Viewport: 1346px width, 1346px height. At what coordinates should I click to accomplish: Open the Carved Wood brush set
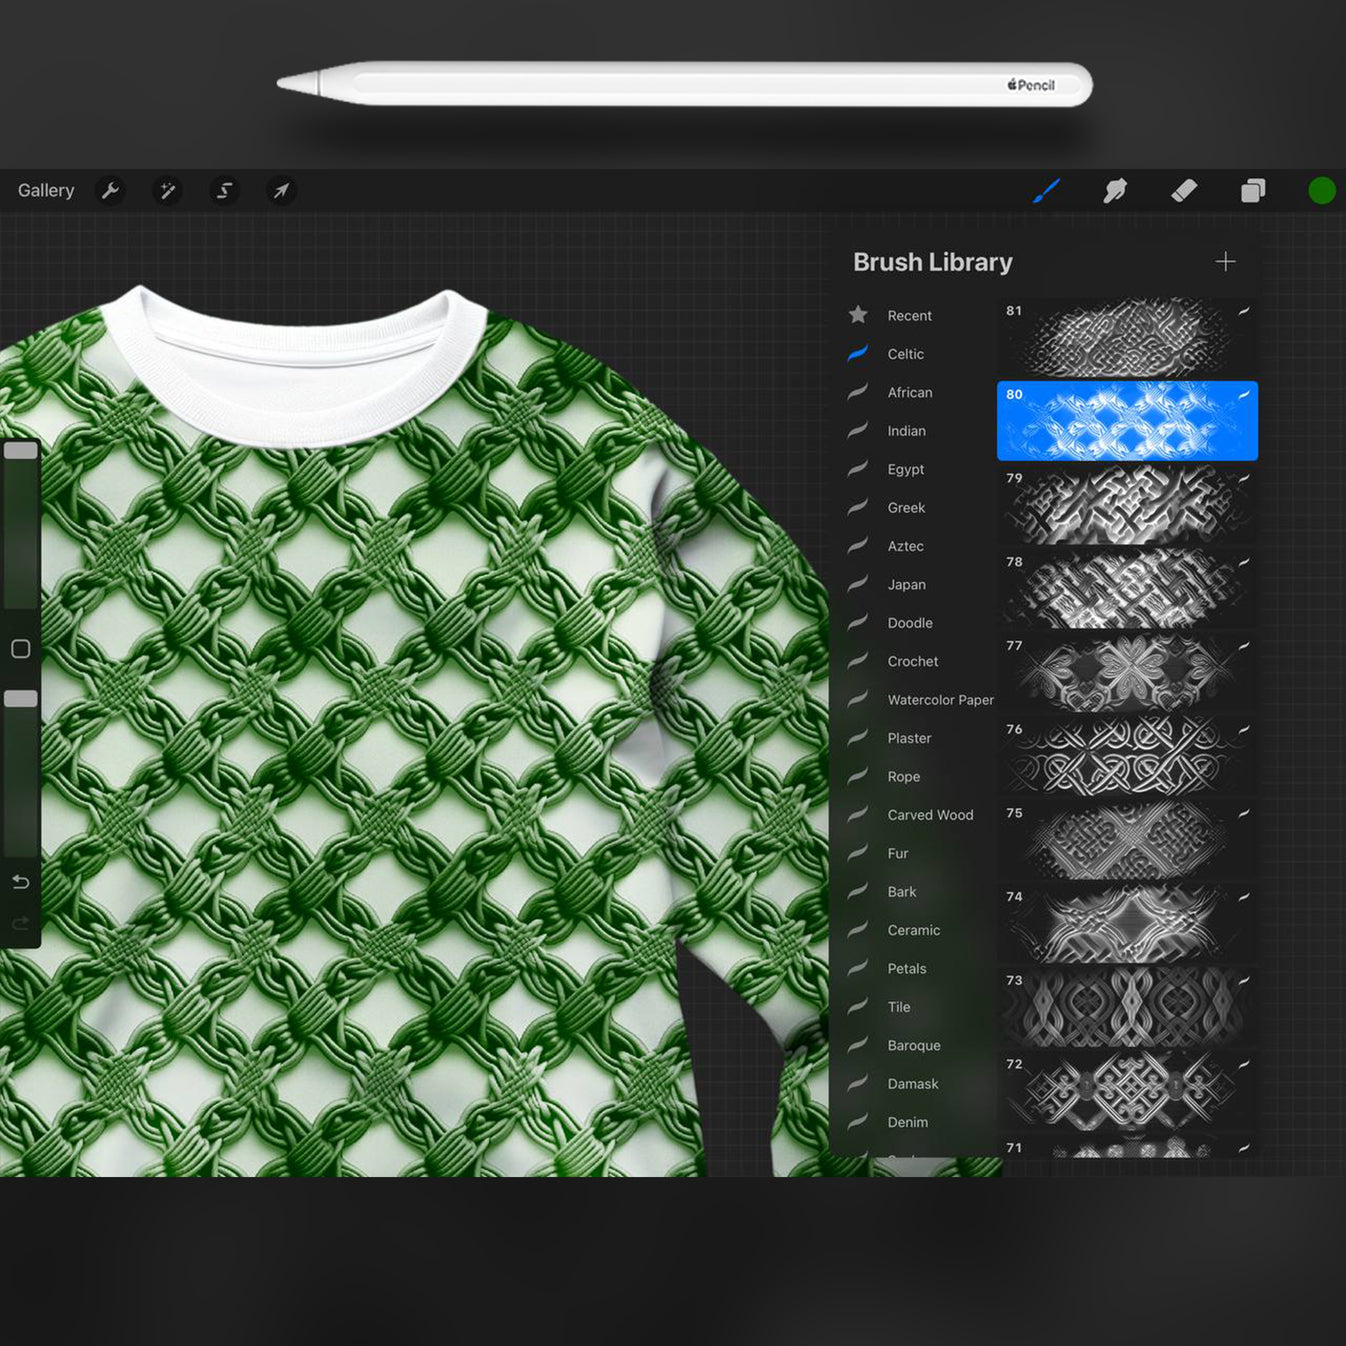930,815
